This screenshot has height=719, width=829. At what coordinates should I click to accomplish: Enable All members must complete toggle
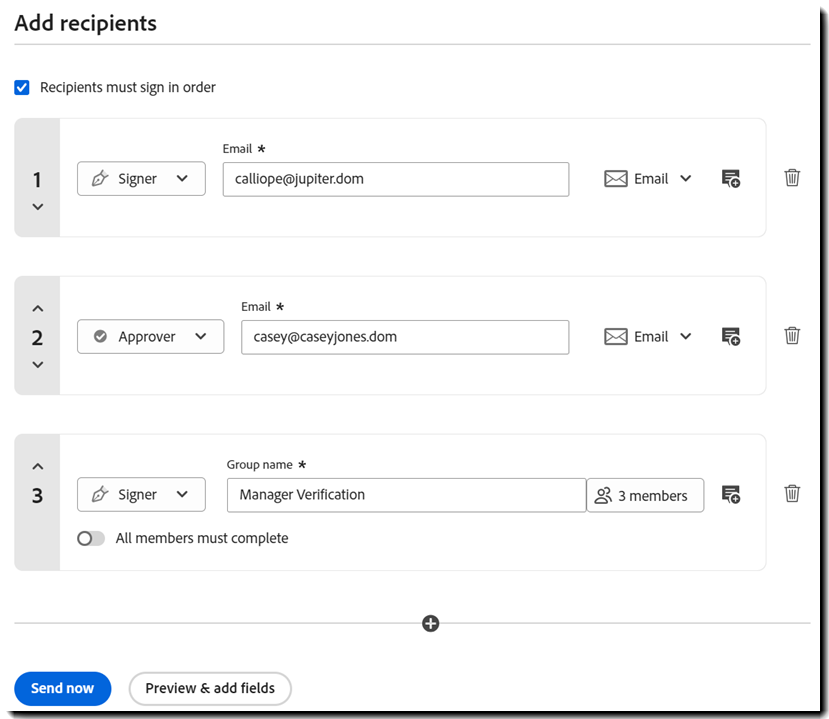91,538
